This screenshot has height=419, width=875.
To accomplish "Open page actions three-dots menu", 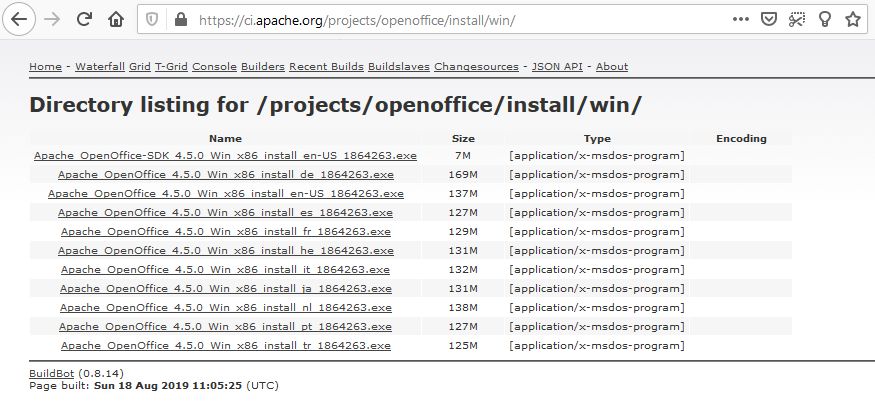I will pos(741,19).
